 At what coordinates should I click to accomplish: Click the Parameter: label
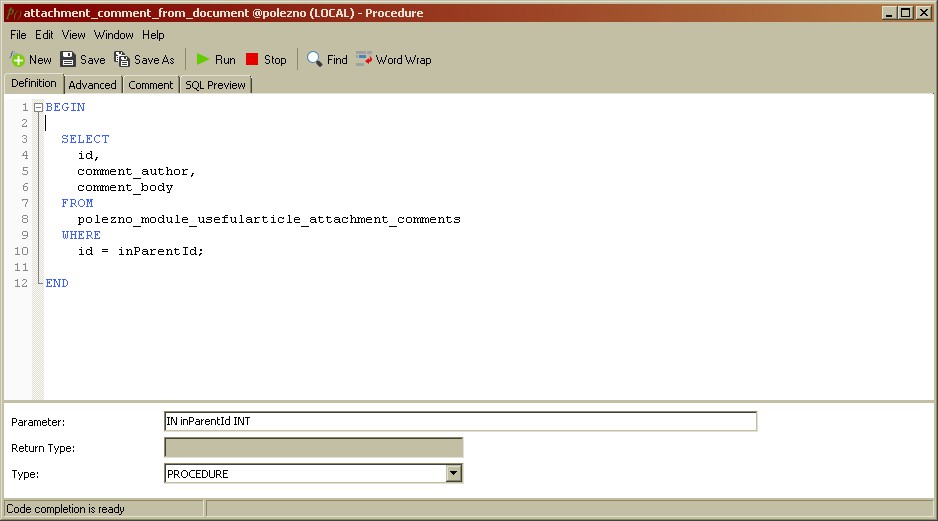coord(38,422)
